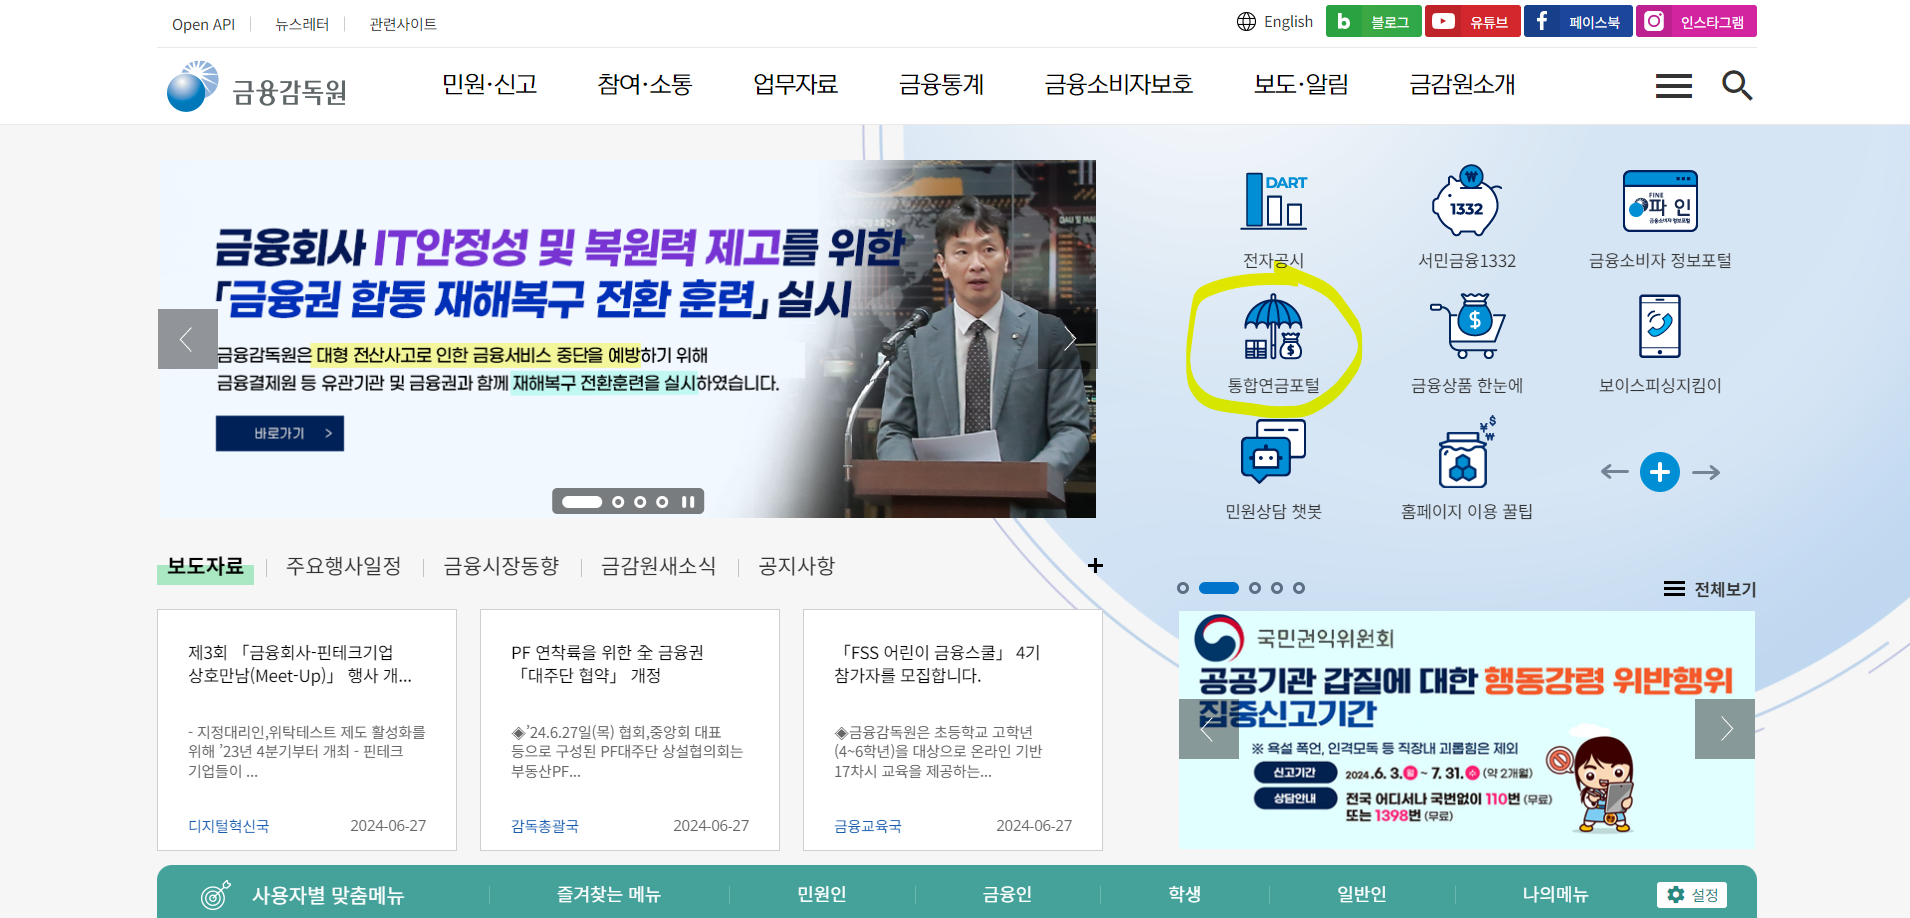This screenshot has width=1910, height=918.
Task: Switch to the 주요행사일정 tab
Action: [344, 566]
